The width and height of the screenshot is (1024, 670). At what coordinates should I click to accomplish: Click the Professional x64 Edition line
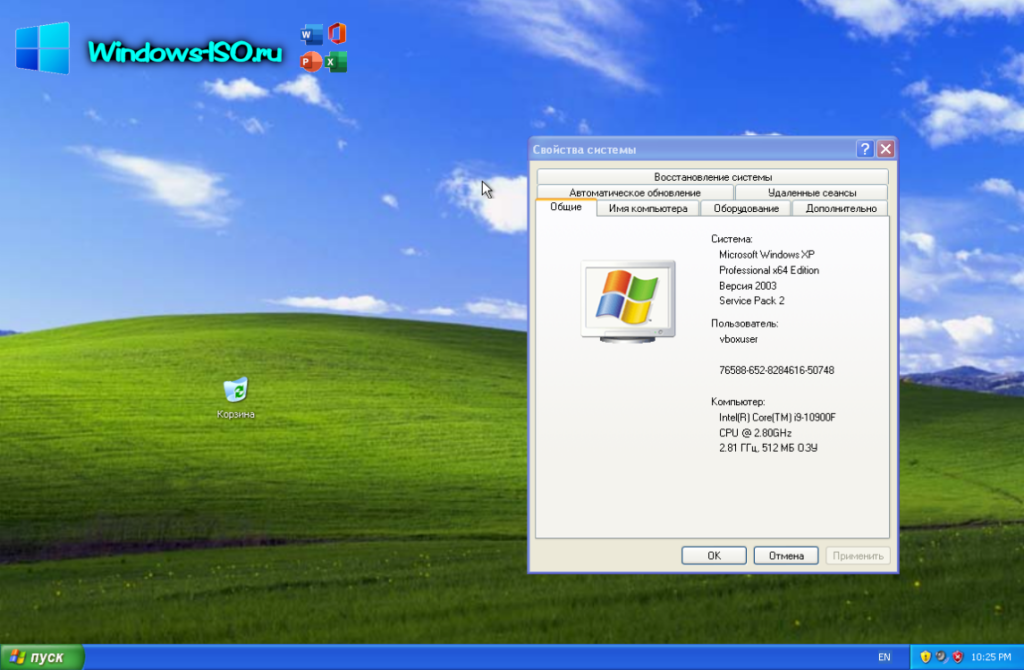point(769,270)
